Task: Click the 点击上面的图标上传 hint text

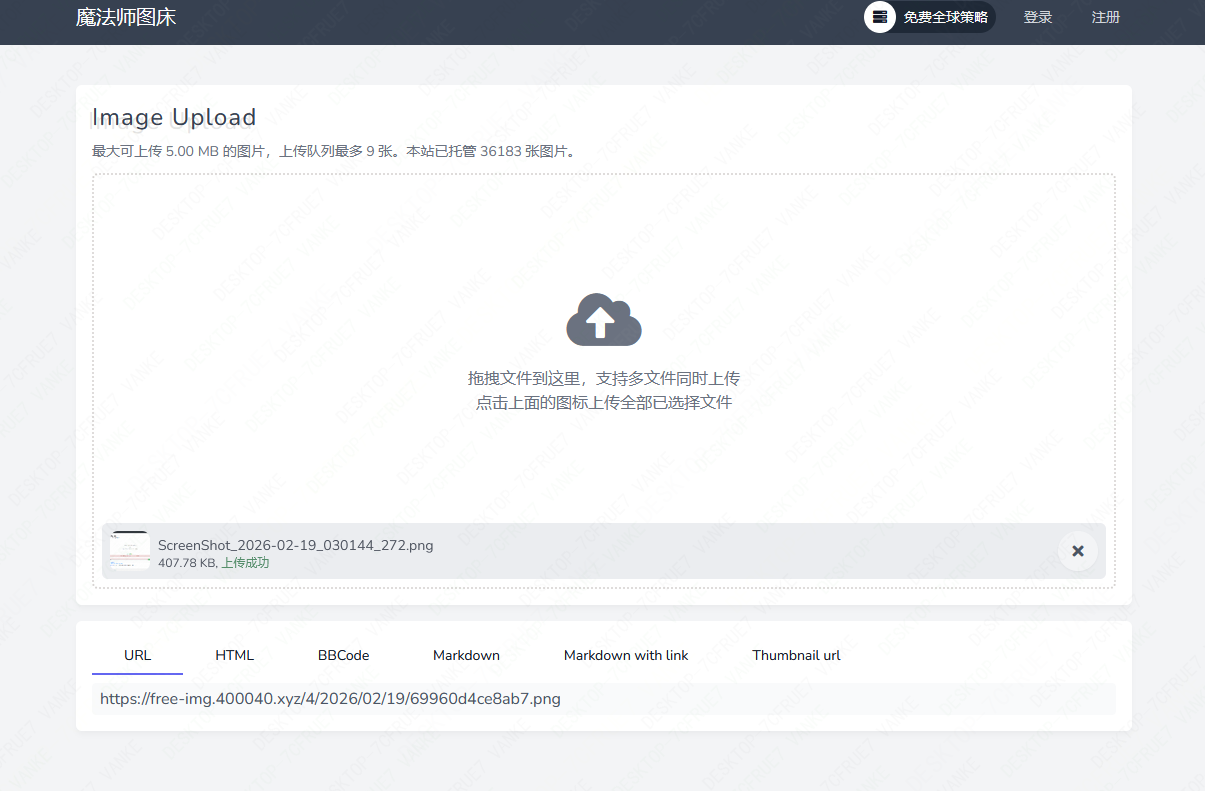Action: click(x=603, y=403)
